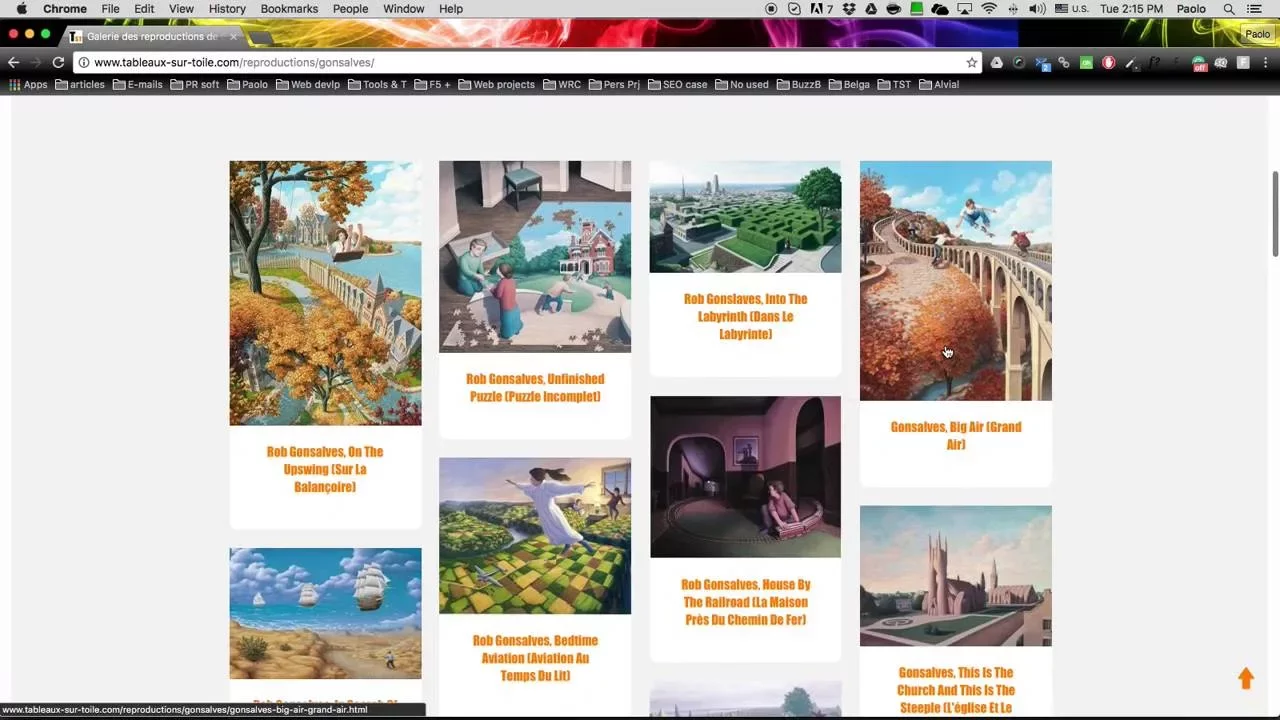Open the eyedropper color picker extension
Viewport: 1280px width, 720px height.
click(x=1131, y=62)
